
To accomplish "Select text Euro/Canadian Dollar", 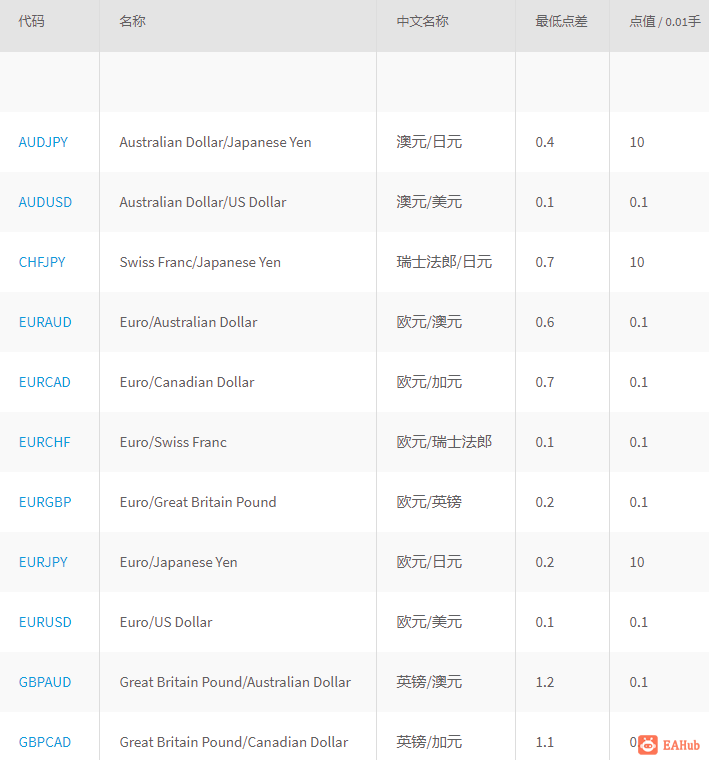I will point(187,382).
